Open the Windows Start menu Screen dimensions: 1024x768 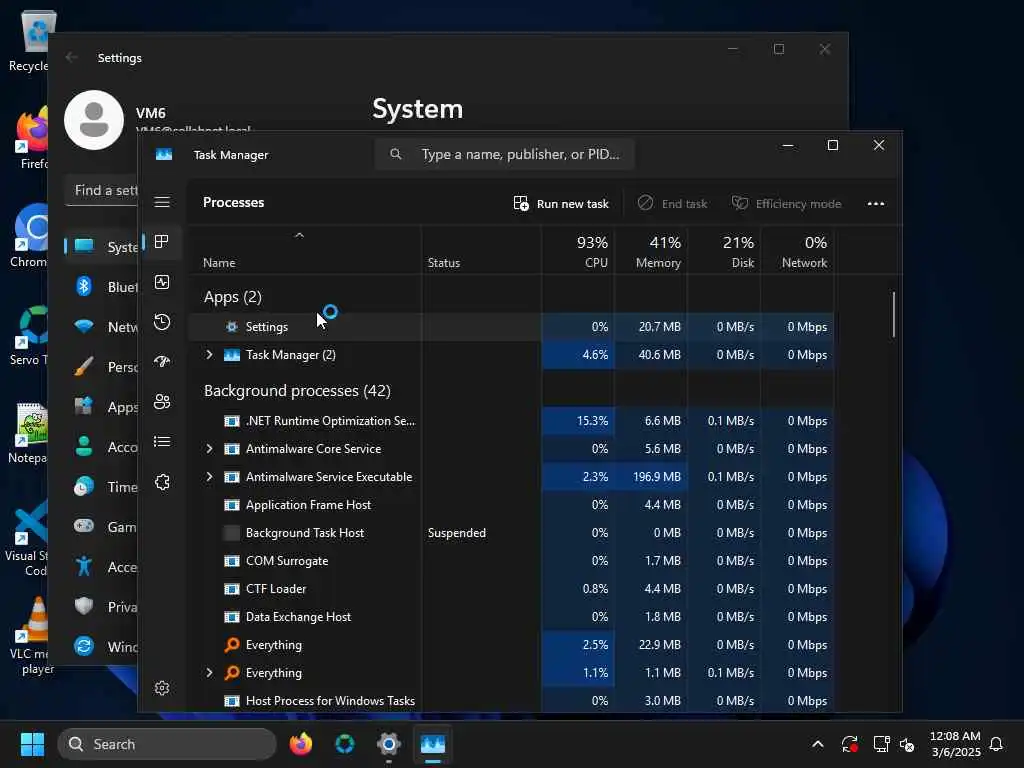[x=32, y=744]
